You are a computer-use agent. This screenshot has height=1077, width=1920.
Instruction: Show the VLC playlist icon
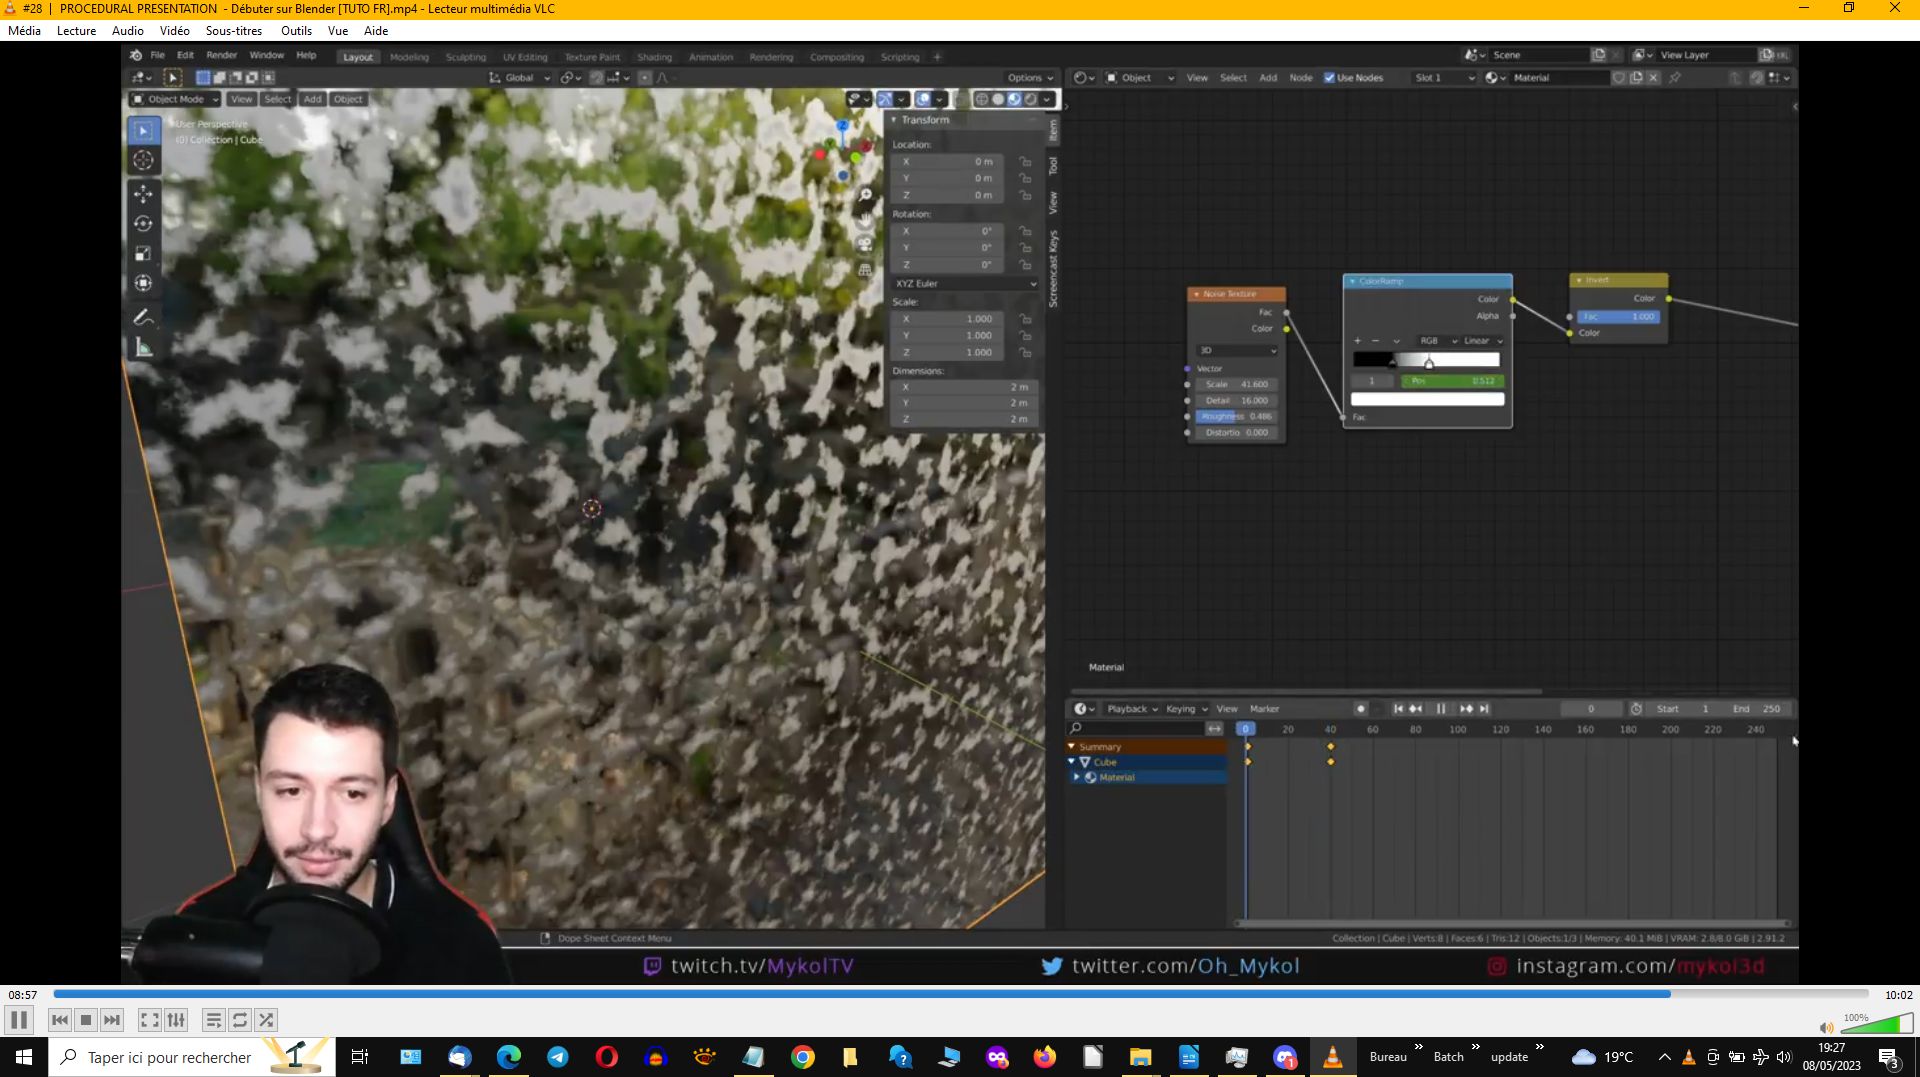pos(213,1020)
